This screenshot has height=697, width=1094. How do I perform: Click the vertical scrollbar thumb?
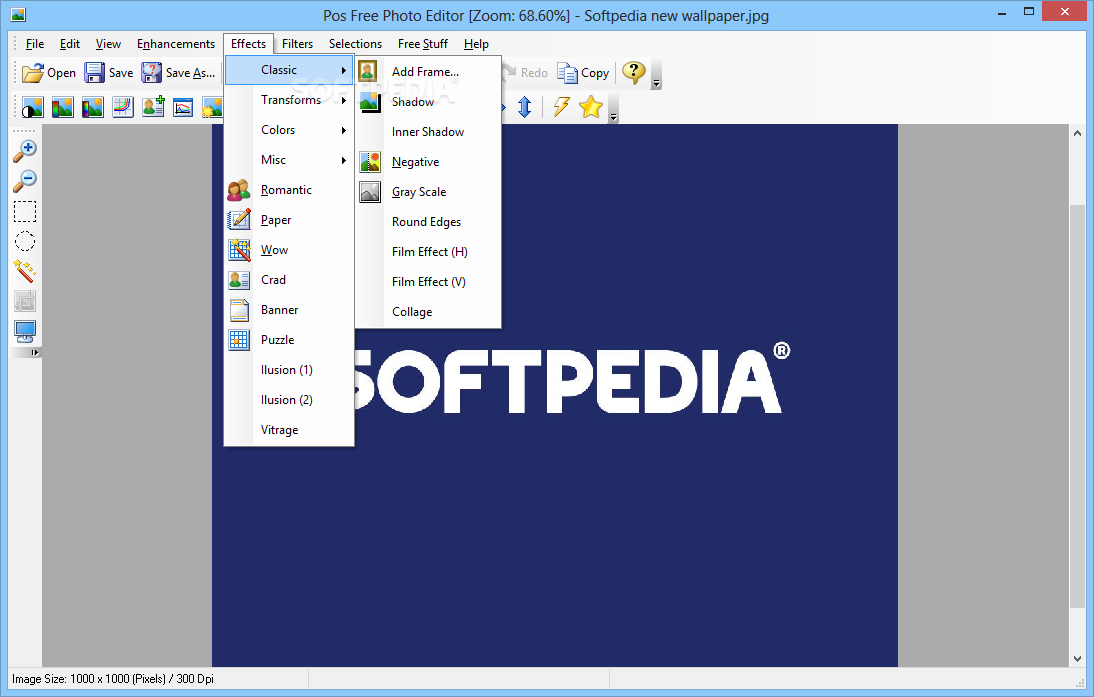(x=1077, y=407)
